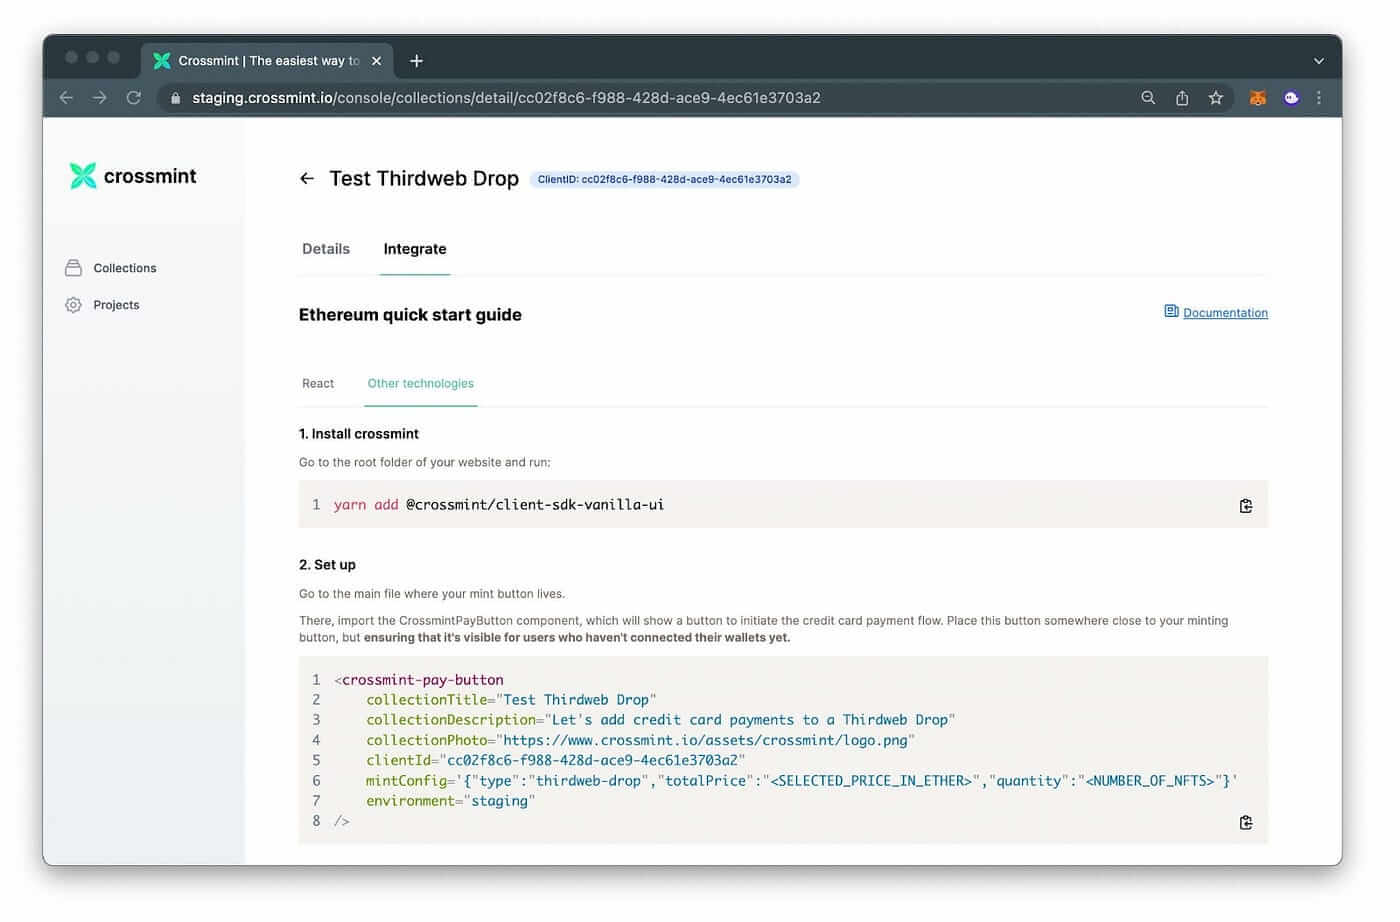Click the Crossmint tab favicon
Image resolution: width=1400 pixels, height=922 pixels.
pyautogui.click(x=161, y=61)
